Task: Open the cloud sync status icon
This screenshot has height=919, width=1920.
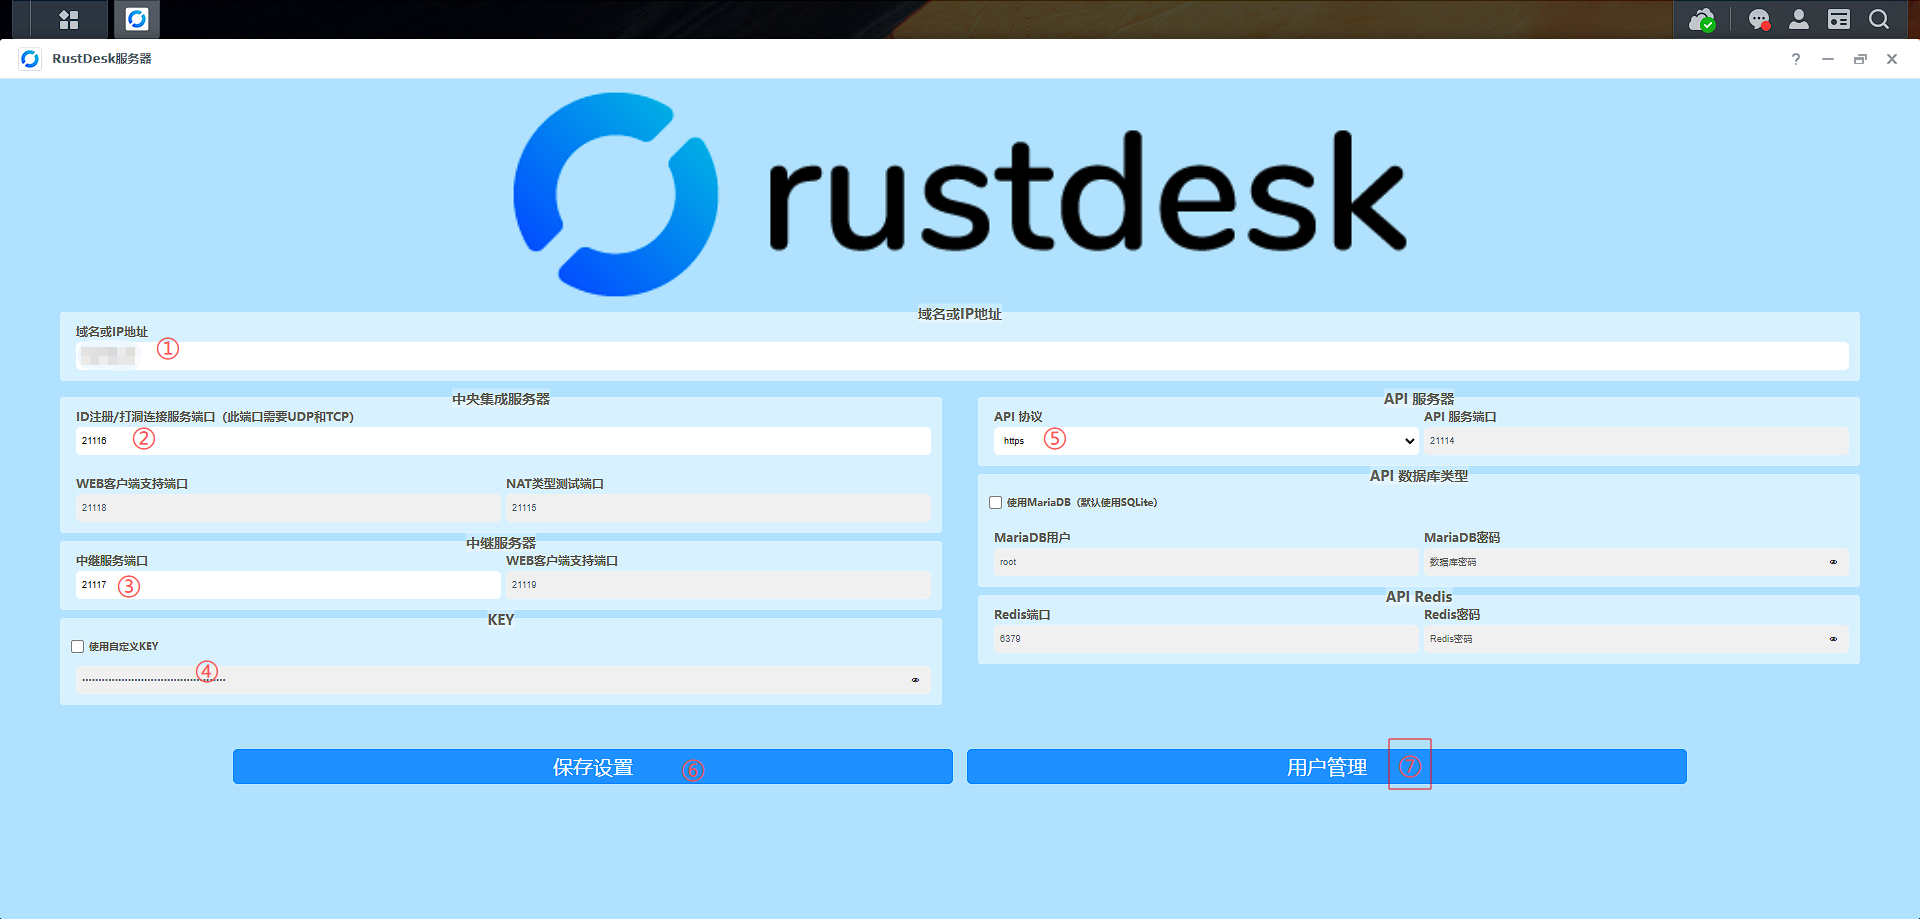Action: point(1701,19)
